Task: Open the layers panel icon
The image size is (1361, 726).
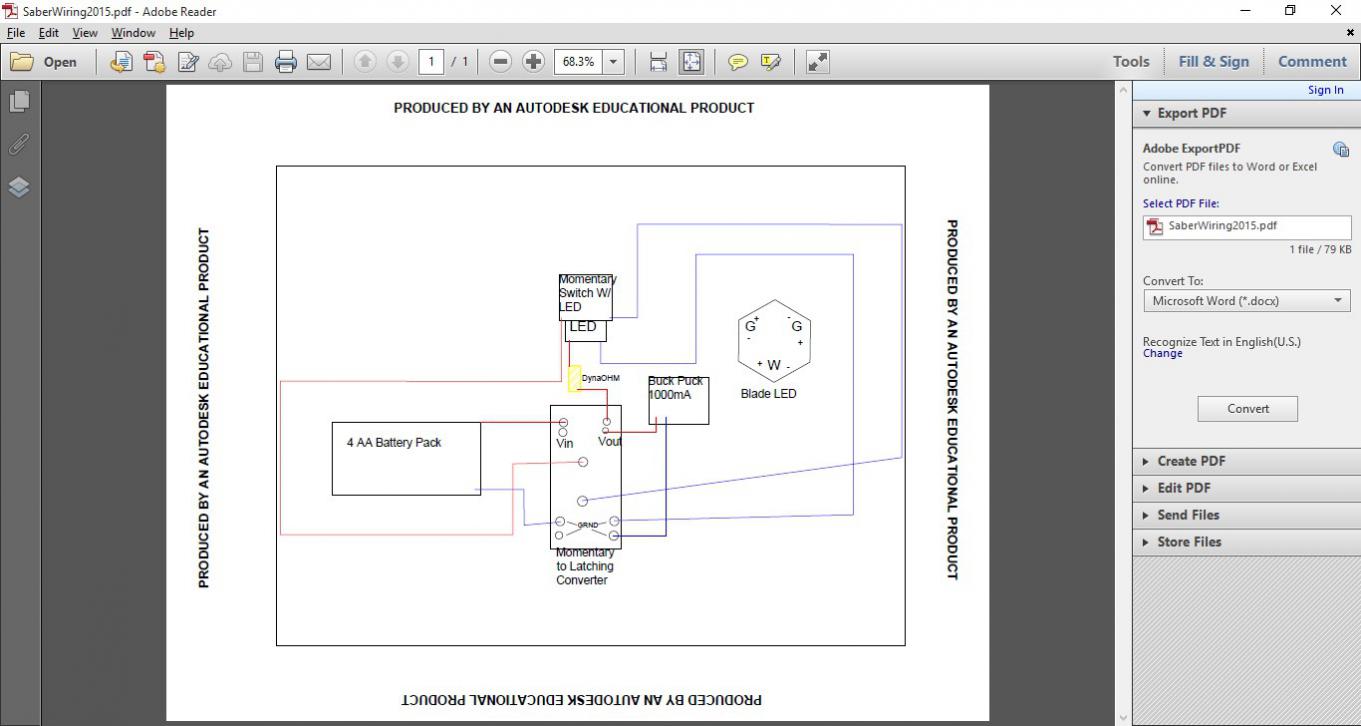Action: [x=19, y=187]
